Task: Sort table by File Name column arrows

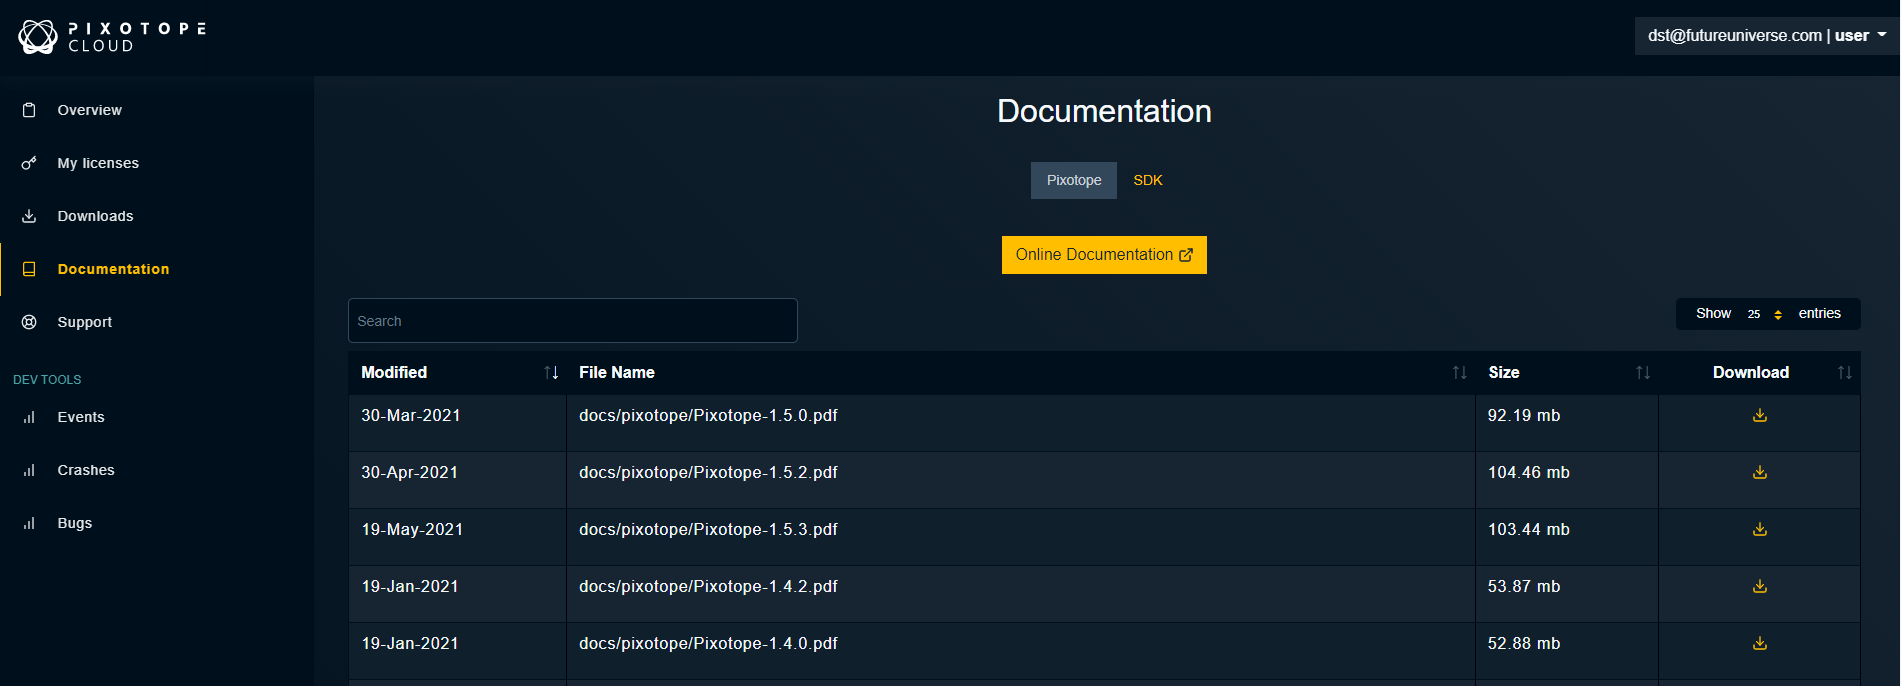Action: (x=1460, y=373)
